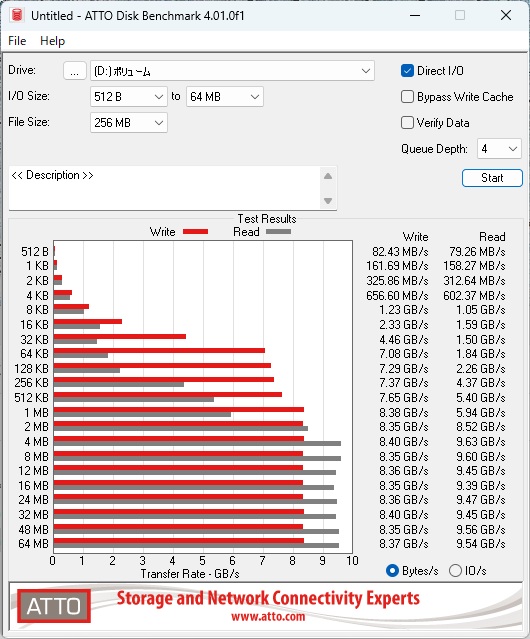Click the red Write legend swatch

click(x=196, y=232)
